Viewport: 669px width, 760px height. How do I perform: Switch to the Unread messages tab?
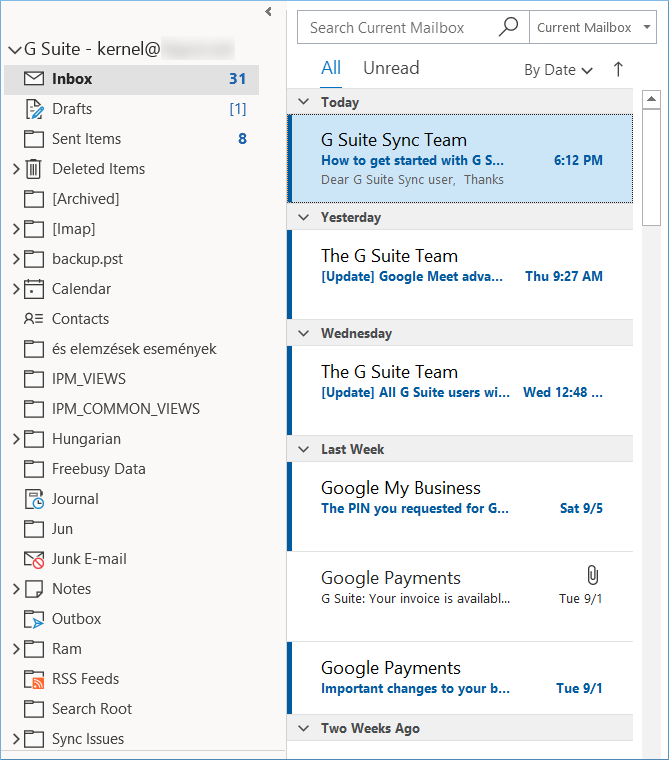click(391, 68)
